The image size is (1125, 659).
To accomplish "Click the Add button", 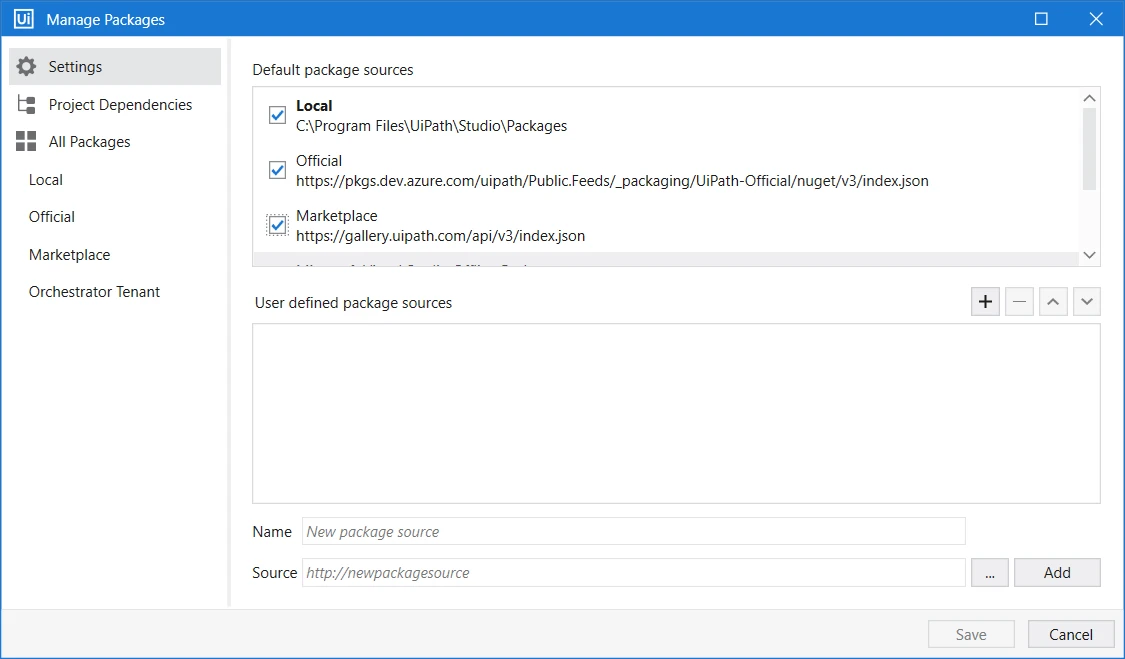I will (x=1057, y=572).
